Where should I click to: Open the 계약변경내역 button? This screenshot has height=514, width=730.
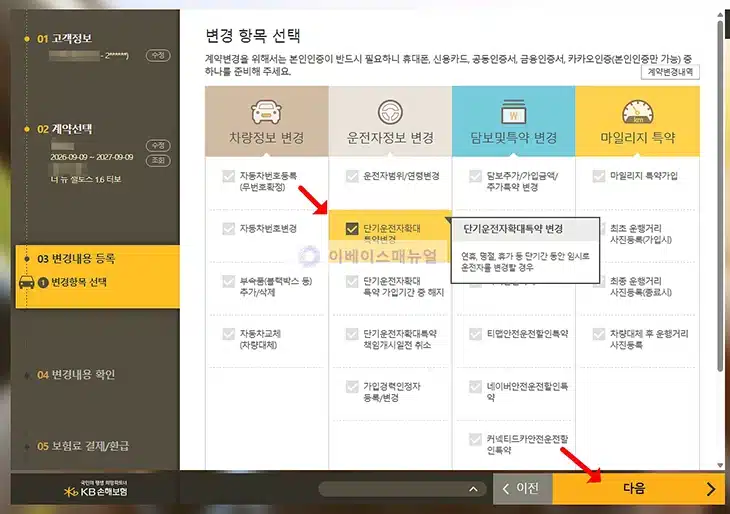tap(670, 72)
